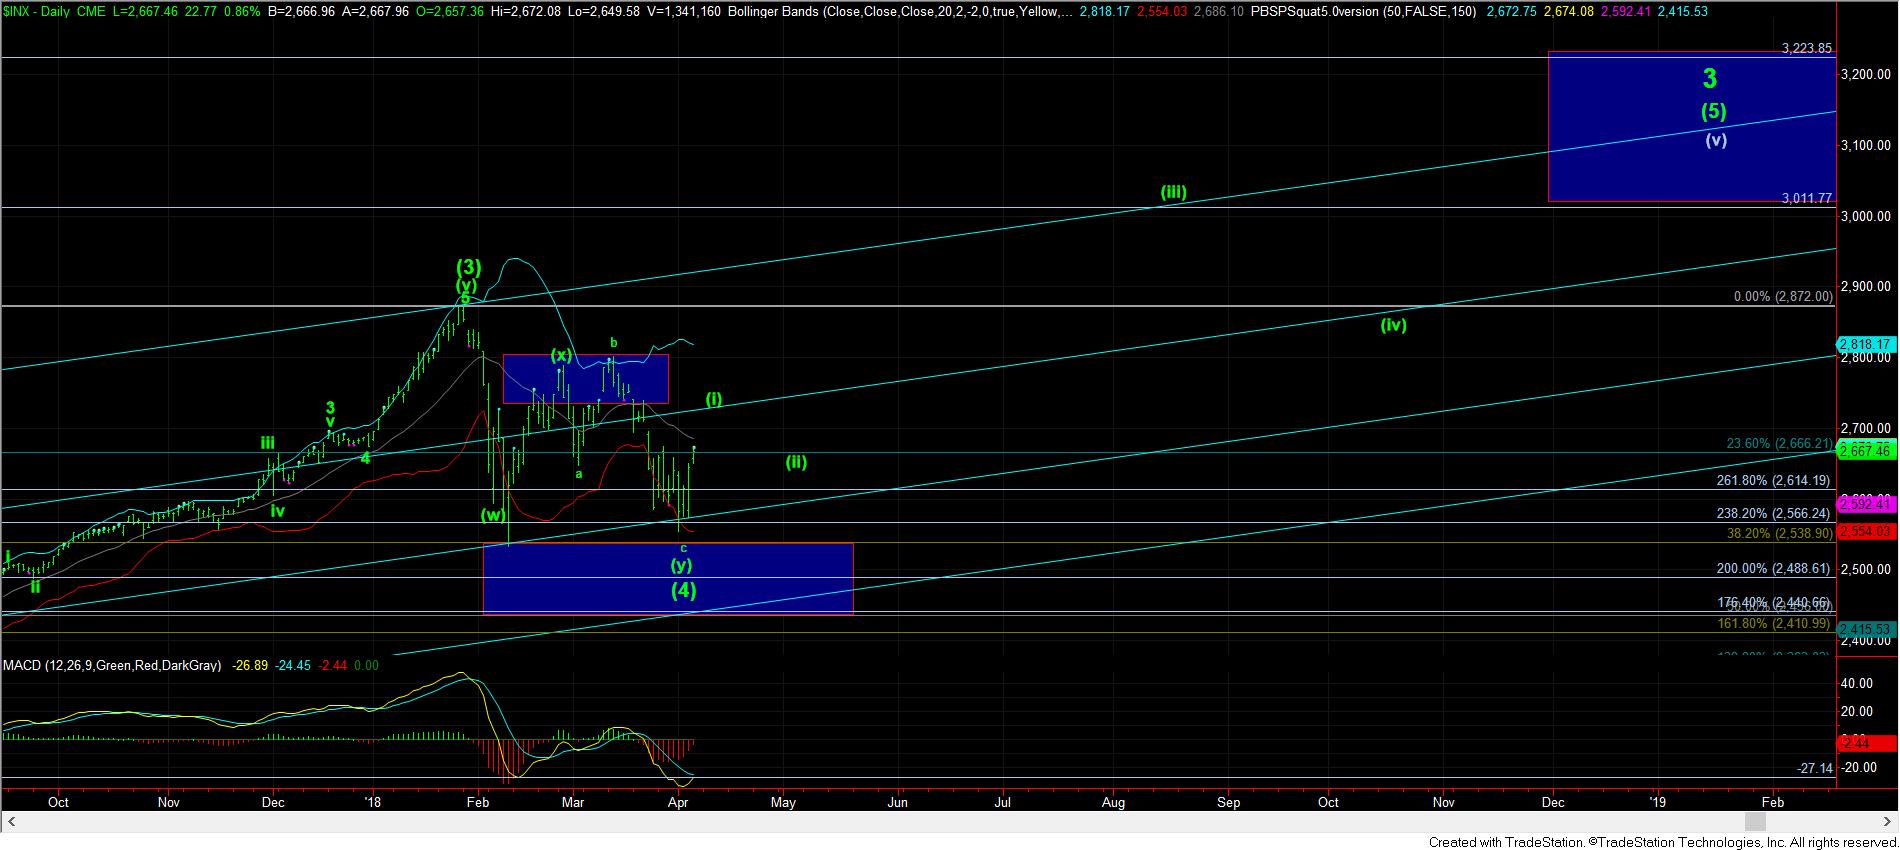Image resolution: width=1900 pixels, height=850 pixels.
Task: Click the 2,900.00 price axis label
Action: point(1868,286)
